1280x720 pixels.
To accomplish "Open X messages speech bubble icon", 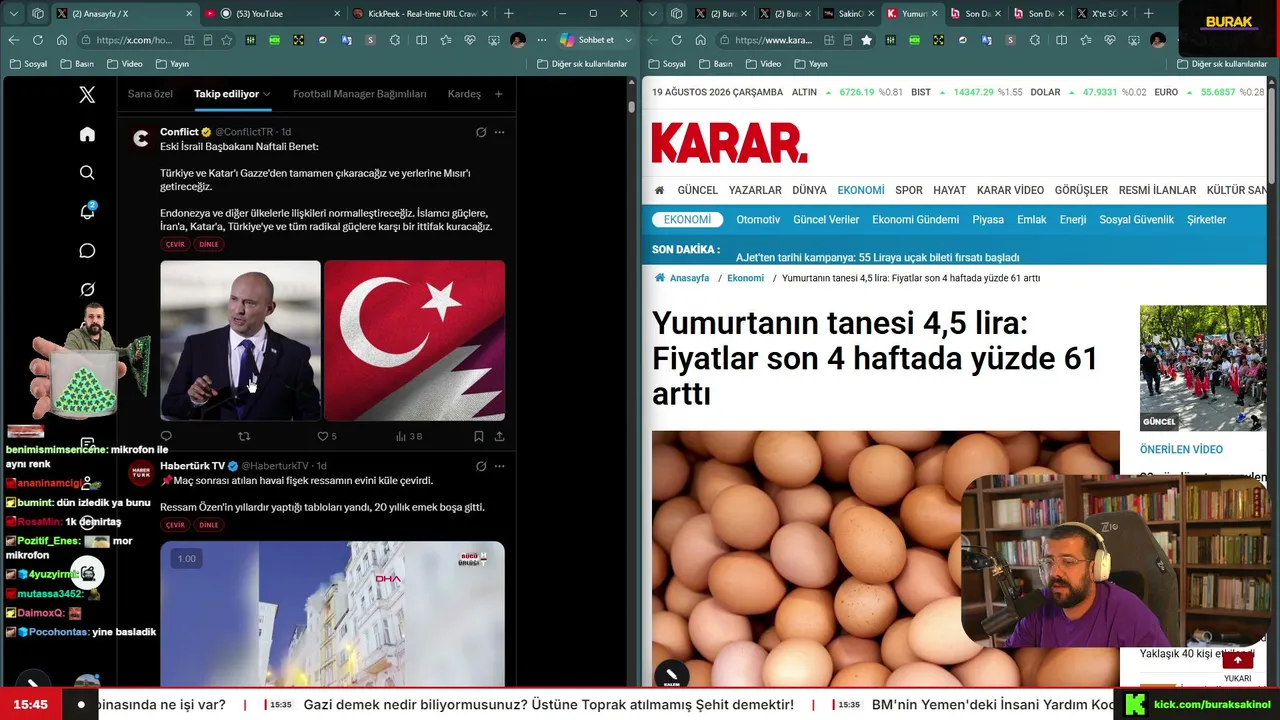I will tap(87, 250).
